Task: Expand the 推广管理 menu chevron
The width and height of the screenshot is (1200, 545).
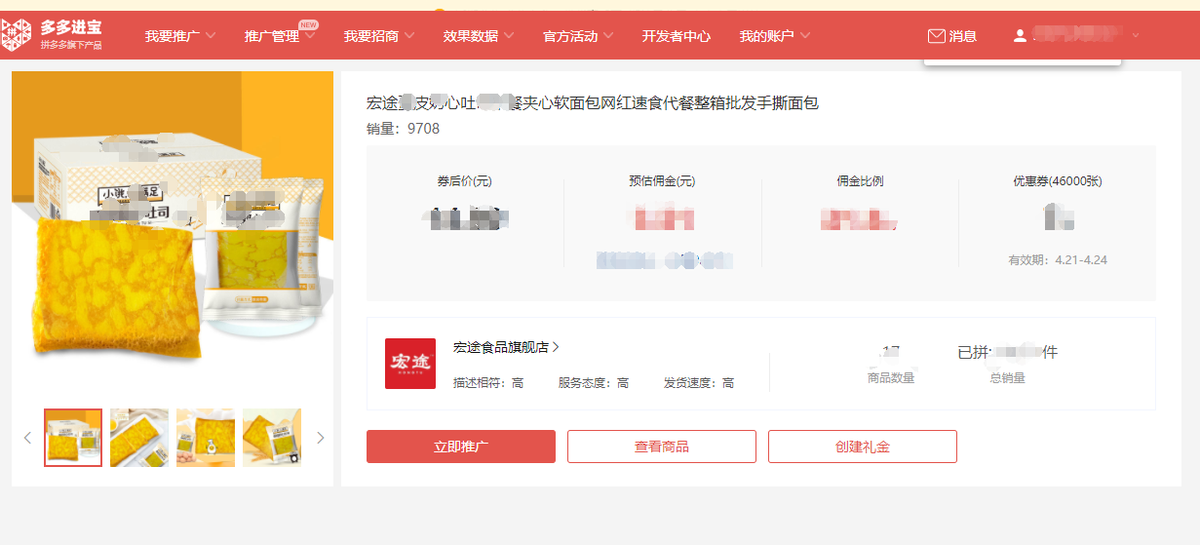Action: click(310, 36)
